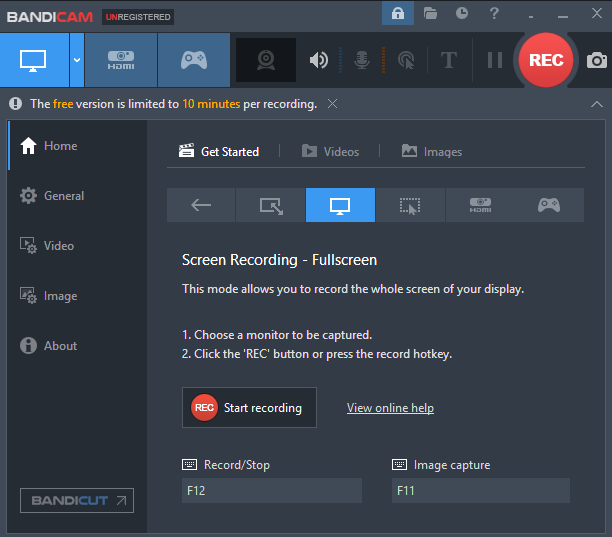Click Record/Stop hotkey field F12

(x=272, y=491)
